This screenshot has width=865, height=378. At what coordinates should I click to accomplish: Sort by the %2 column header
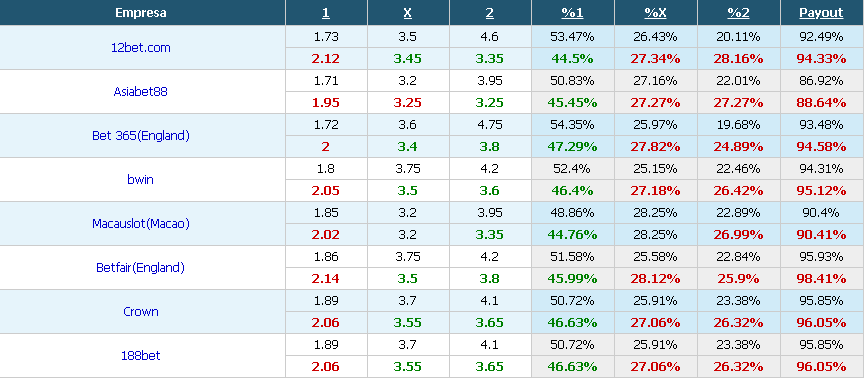[738, 13]
